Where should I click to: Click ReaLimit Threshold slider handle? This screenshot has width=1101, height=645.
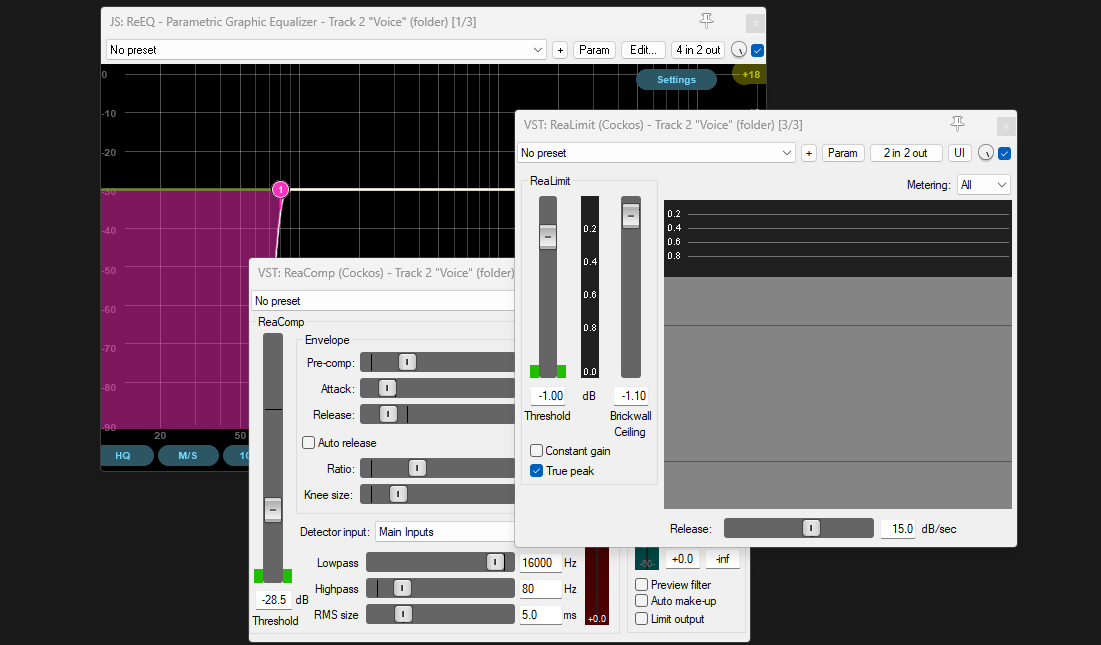548,237
